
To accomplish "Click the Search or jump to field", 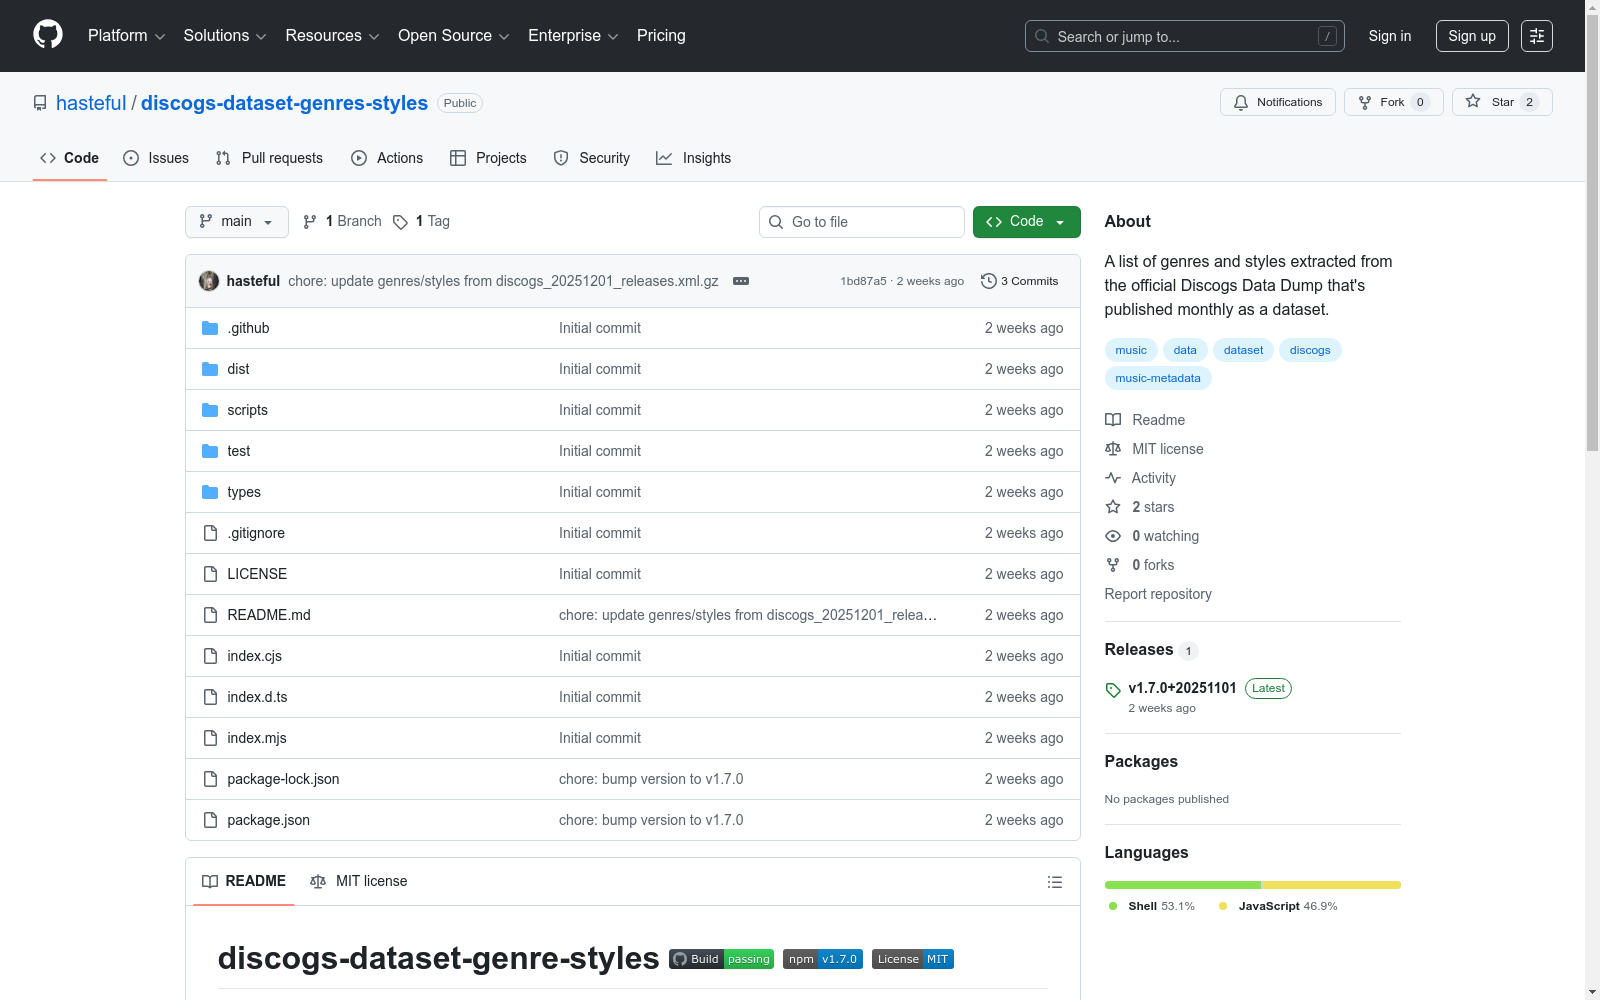I will (1185, 36).
